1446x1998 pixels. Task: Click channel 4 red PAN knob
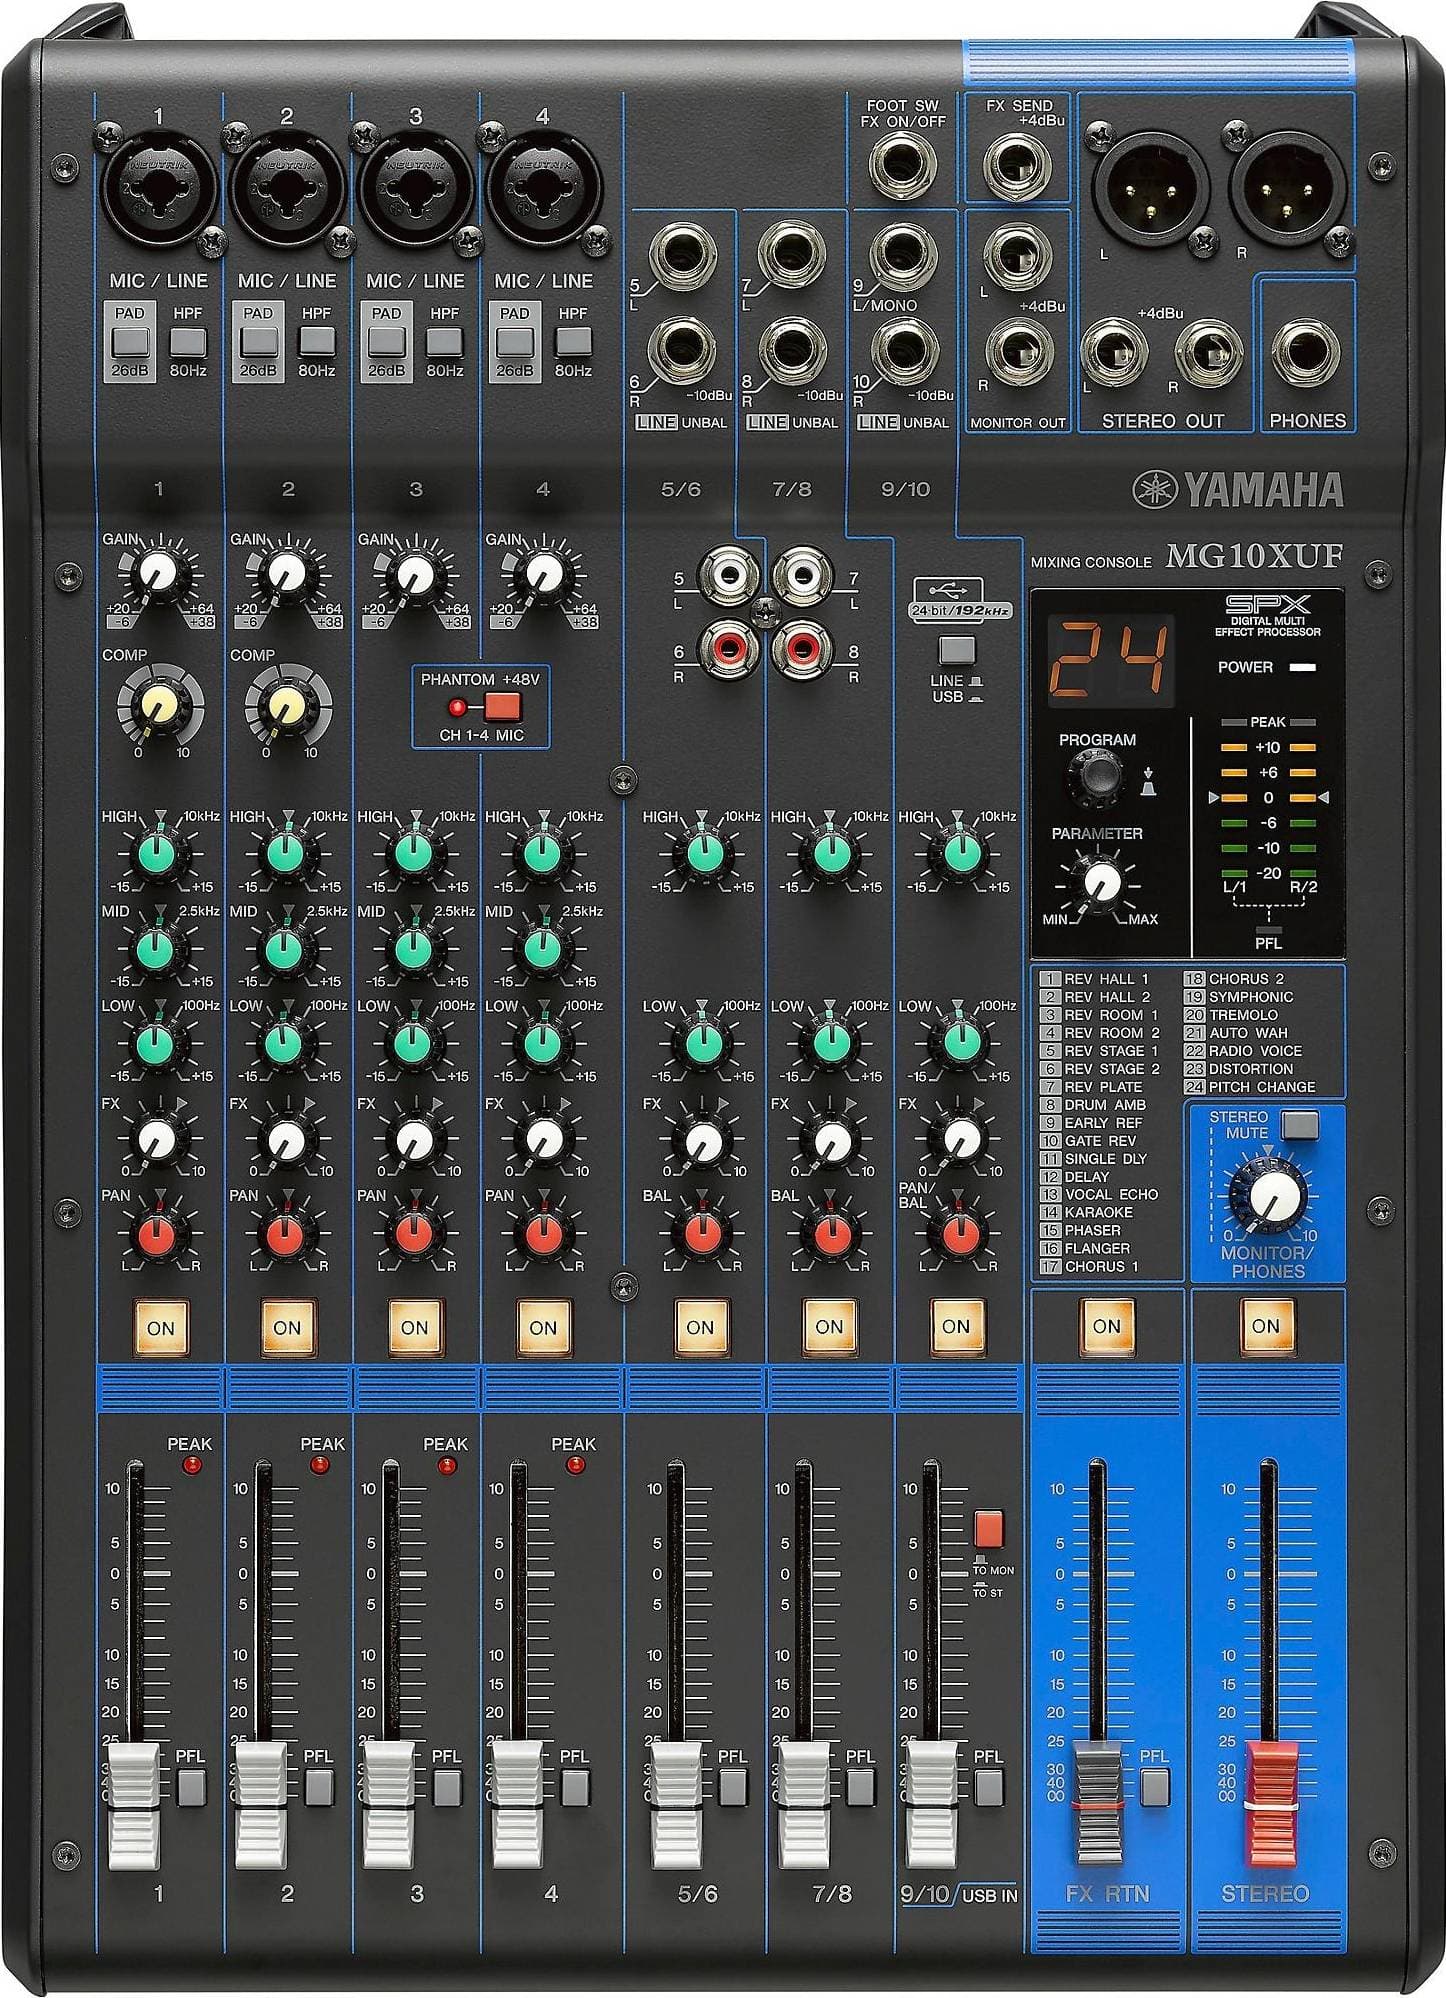point(543,1235)
